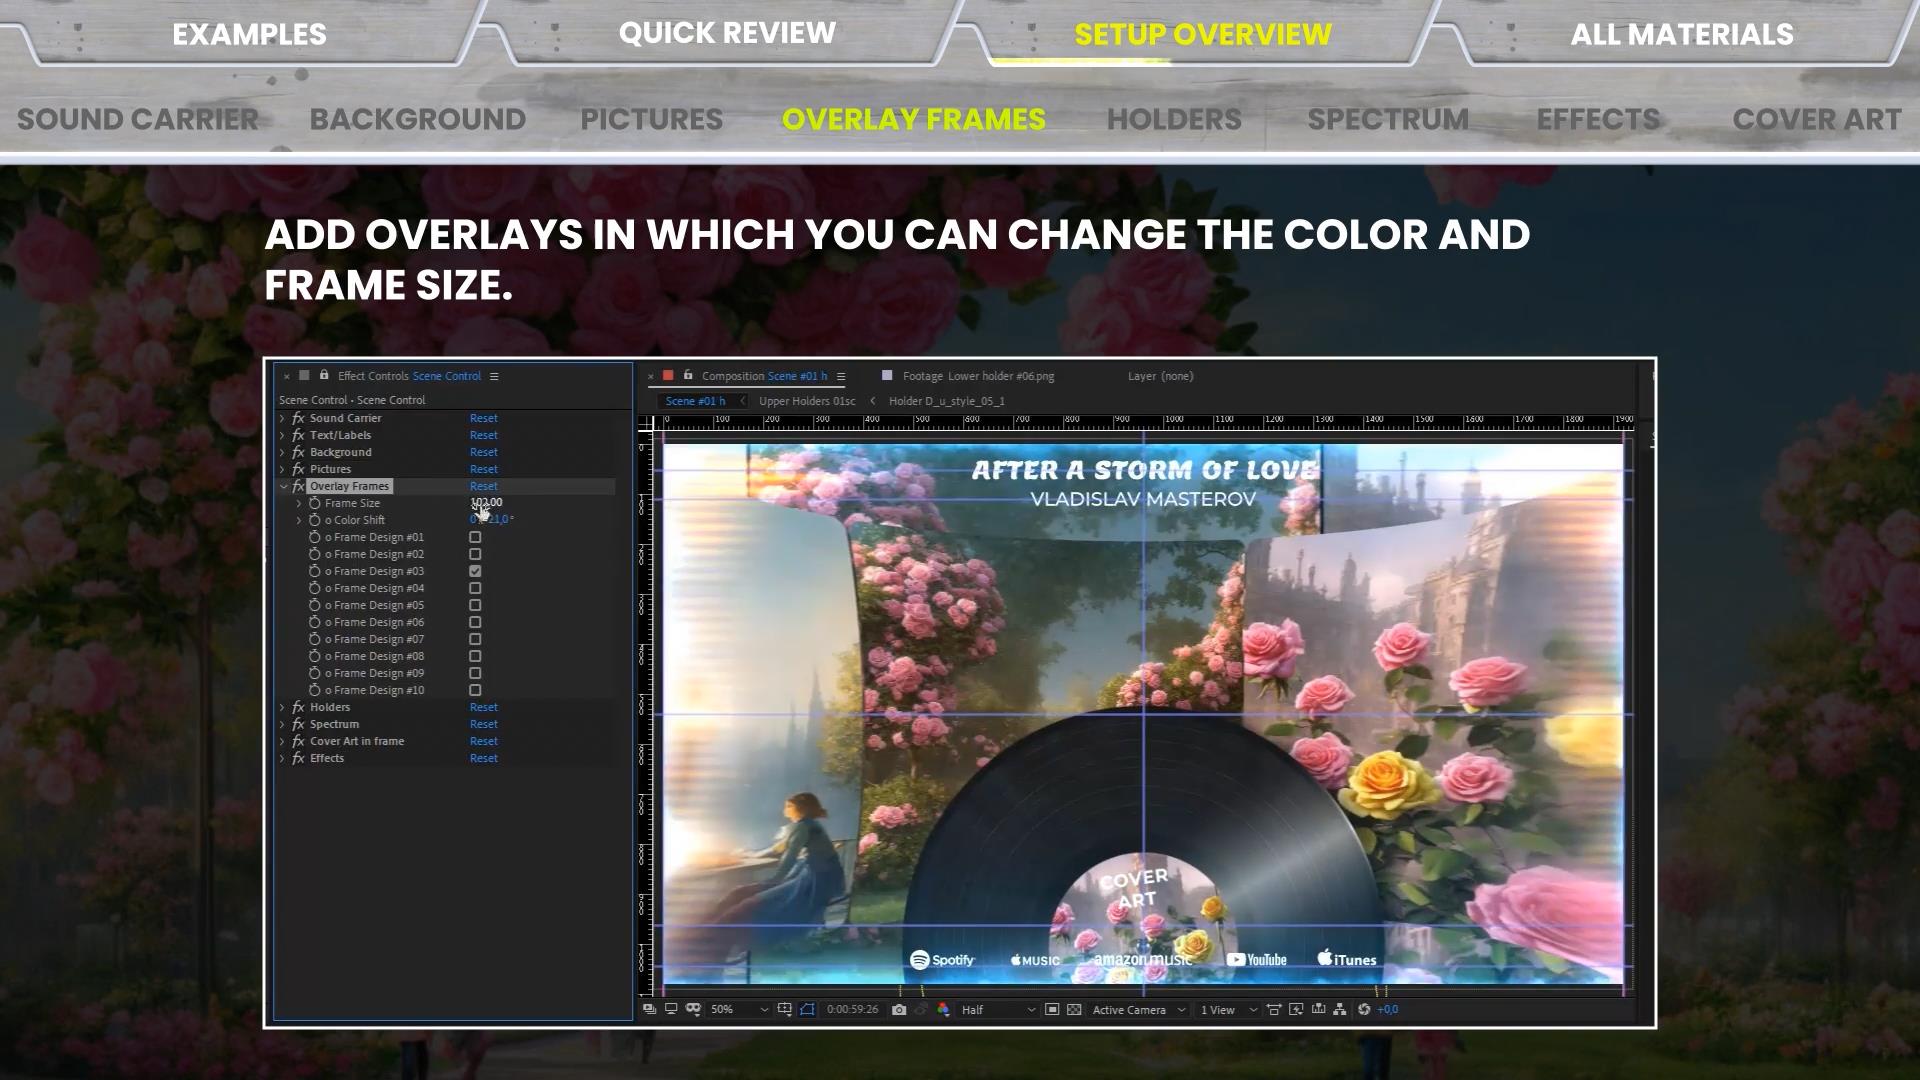Open grid and guide options icon
Screen dimensions: 1920x1080
[x=784, y=1010]
